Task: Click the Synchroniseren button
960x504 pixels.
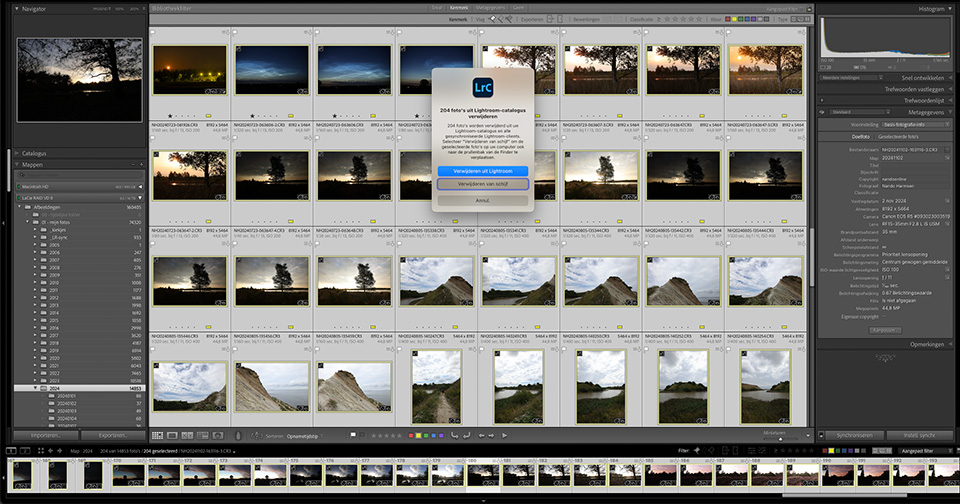Action: 855,435
